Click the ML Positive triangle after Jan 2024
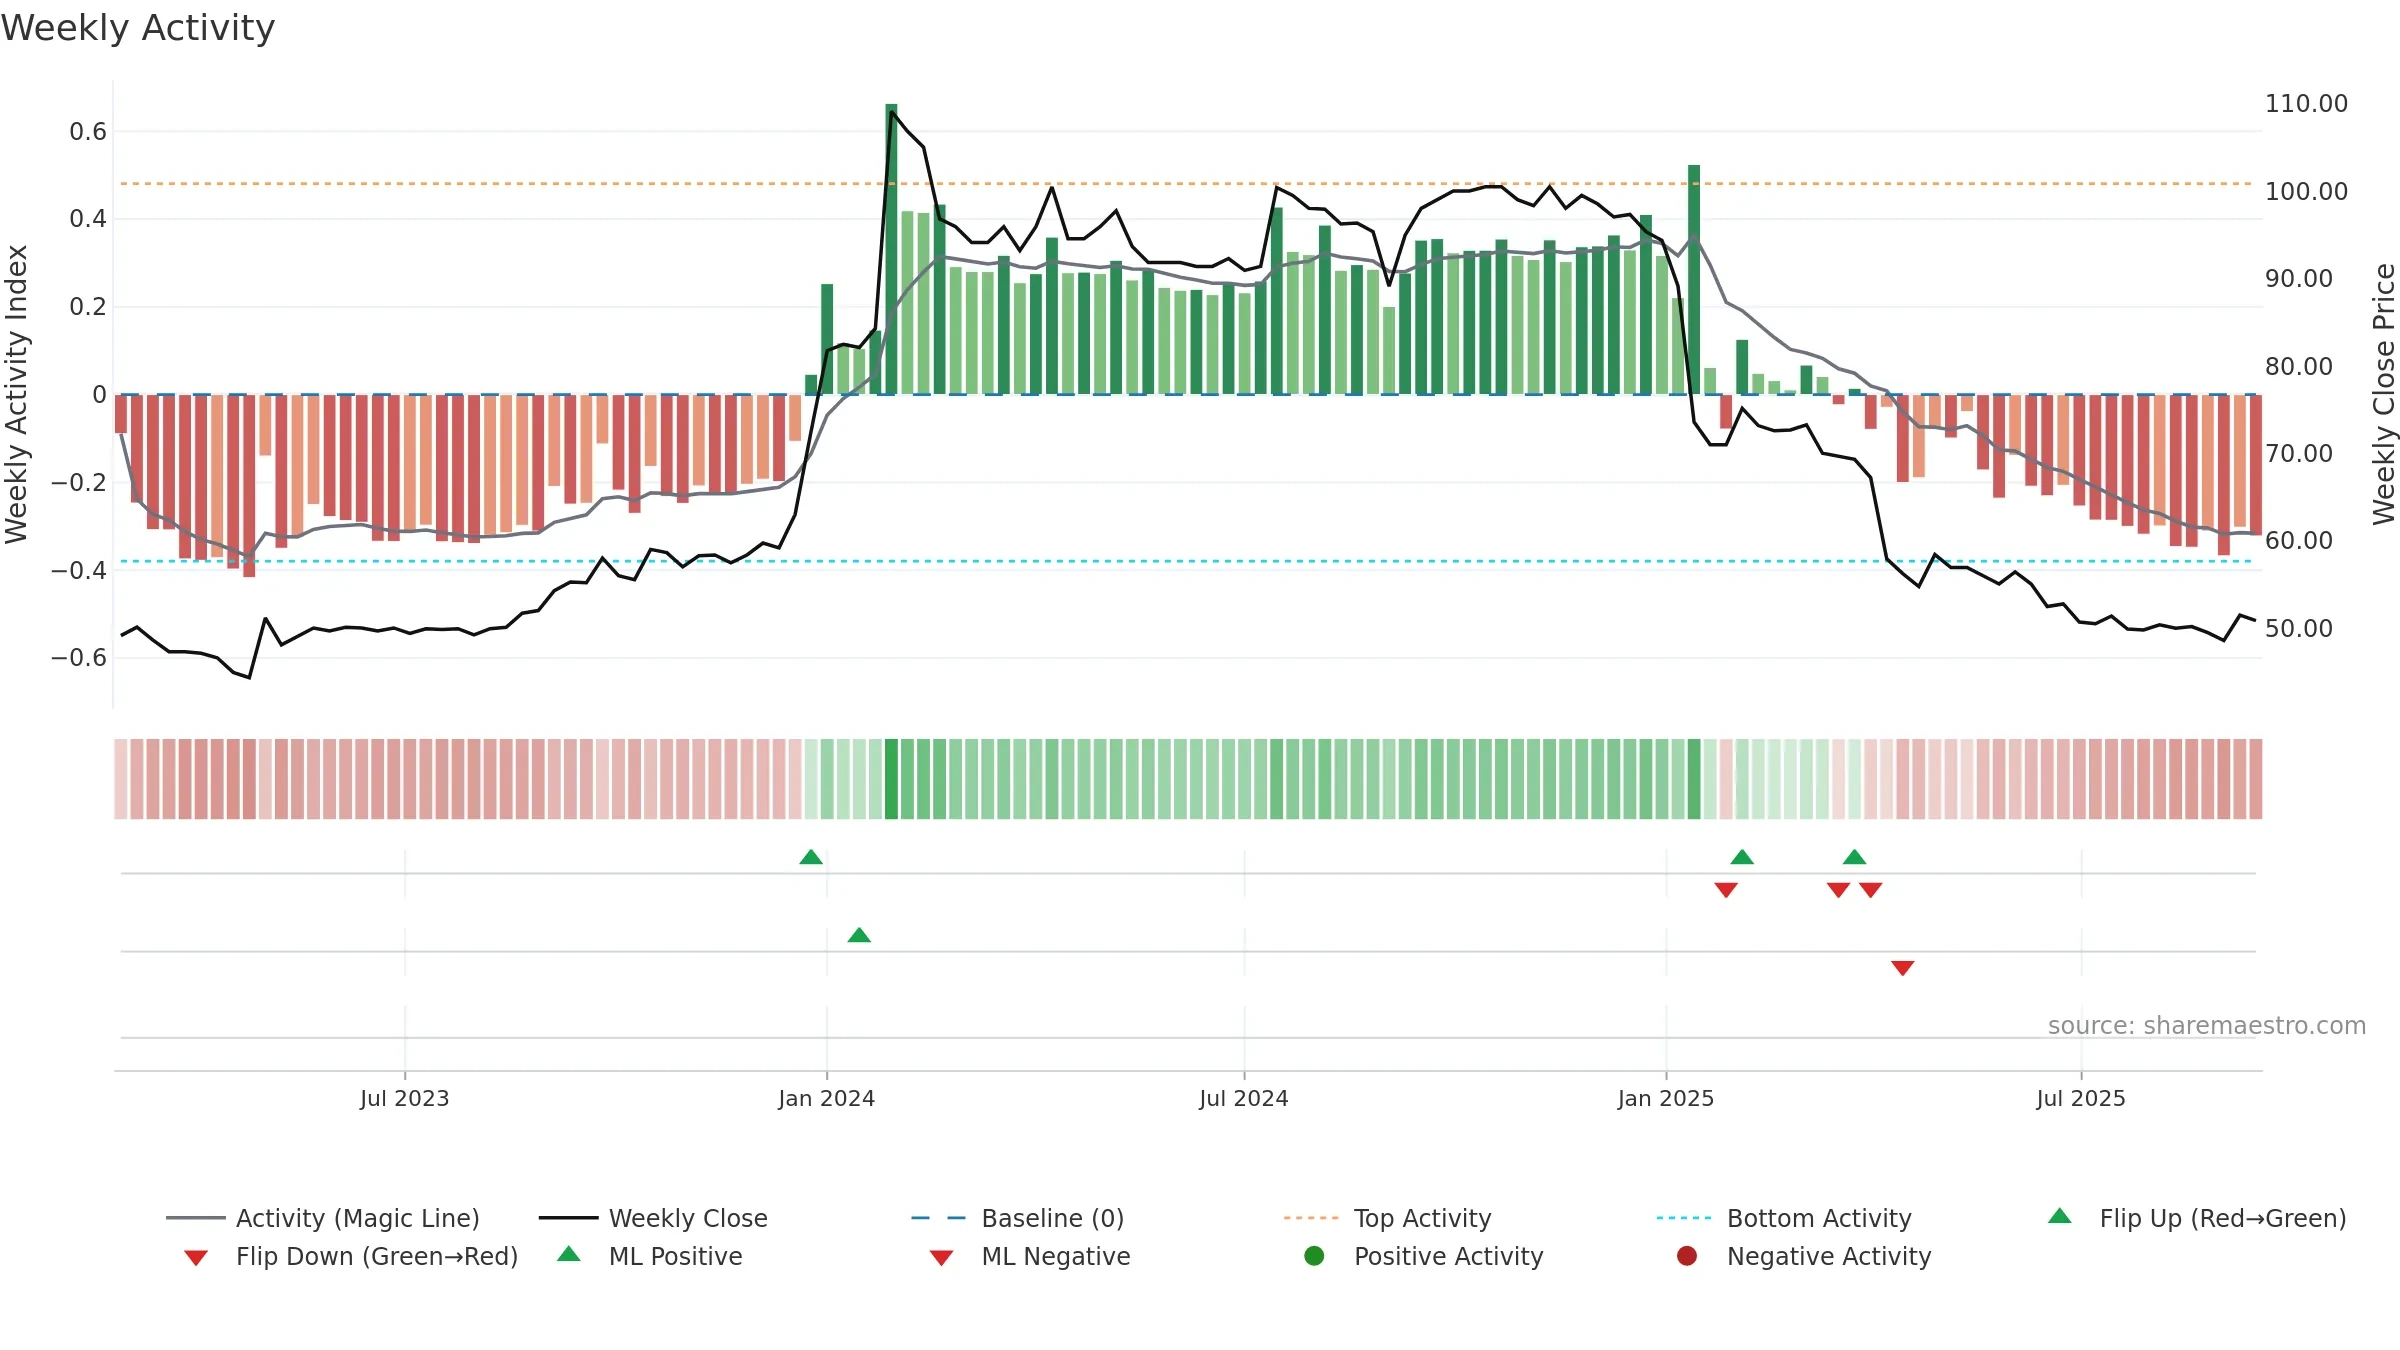 pyautogui.click(x=859, y=935)
